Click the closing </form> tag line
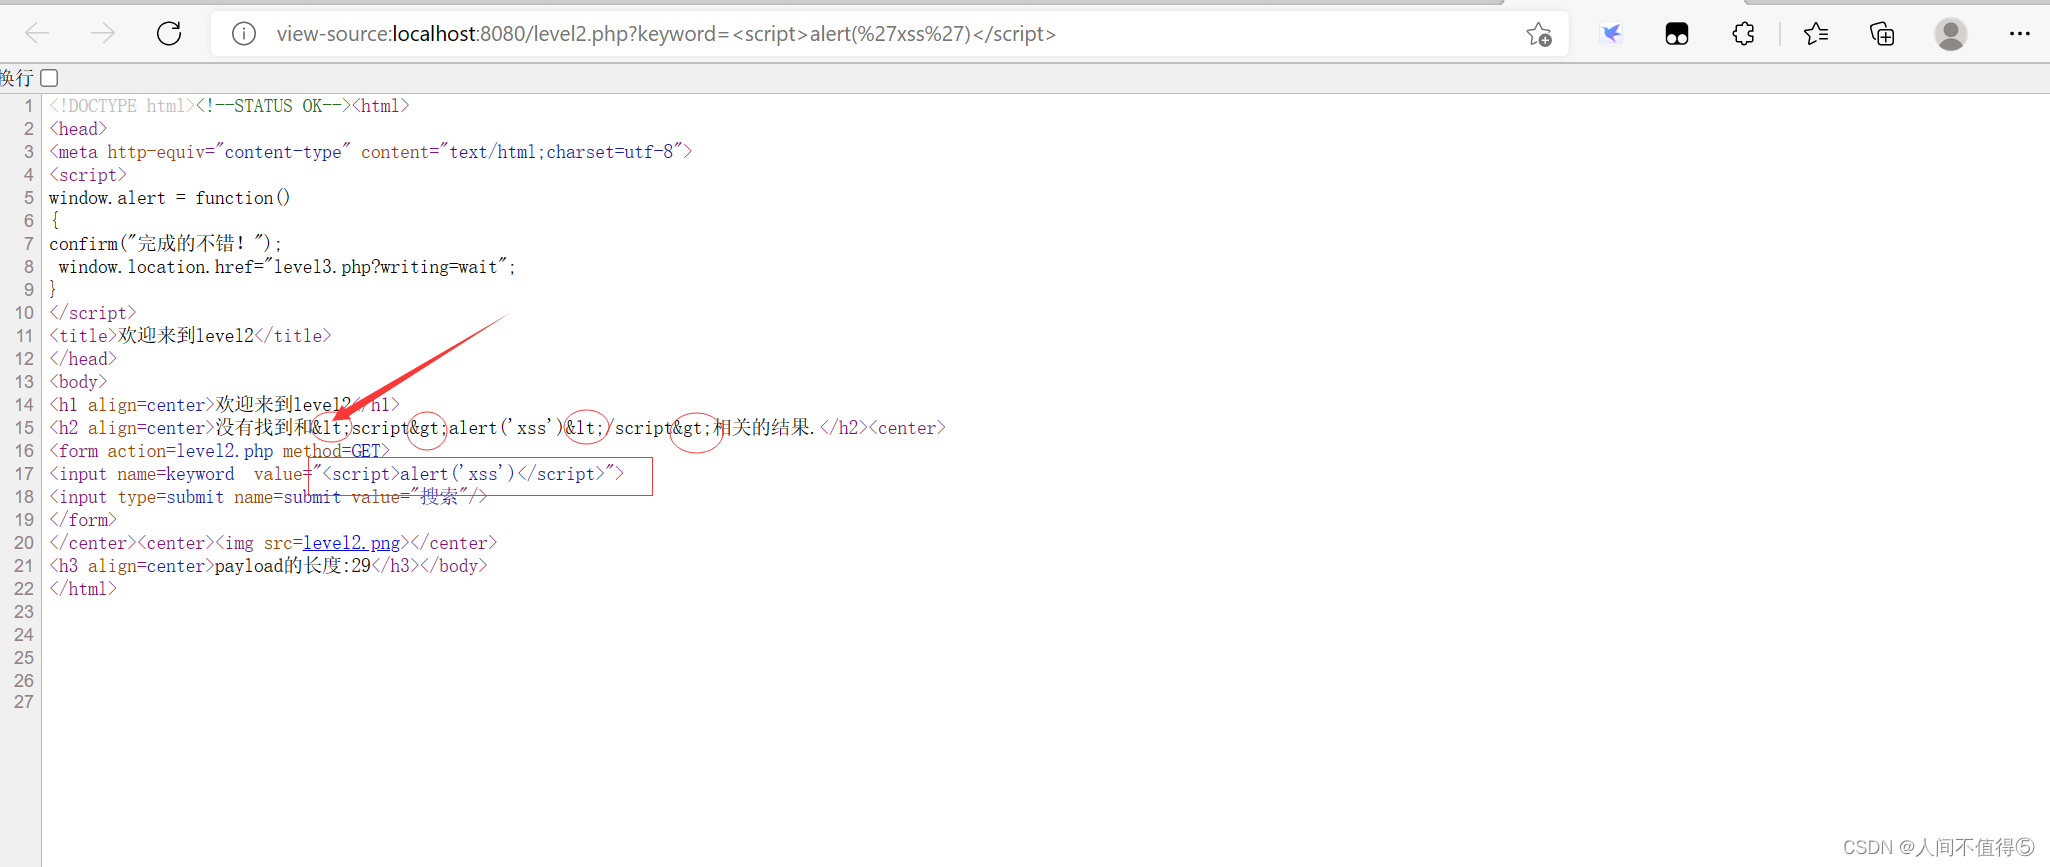The width and height of the screenshot is (2050, 867). click(x=83, y=520)
